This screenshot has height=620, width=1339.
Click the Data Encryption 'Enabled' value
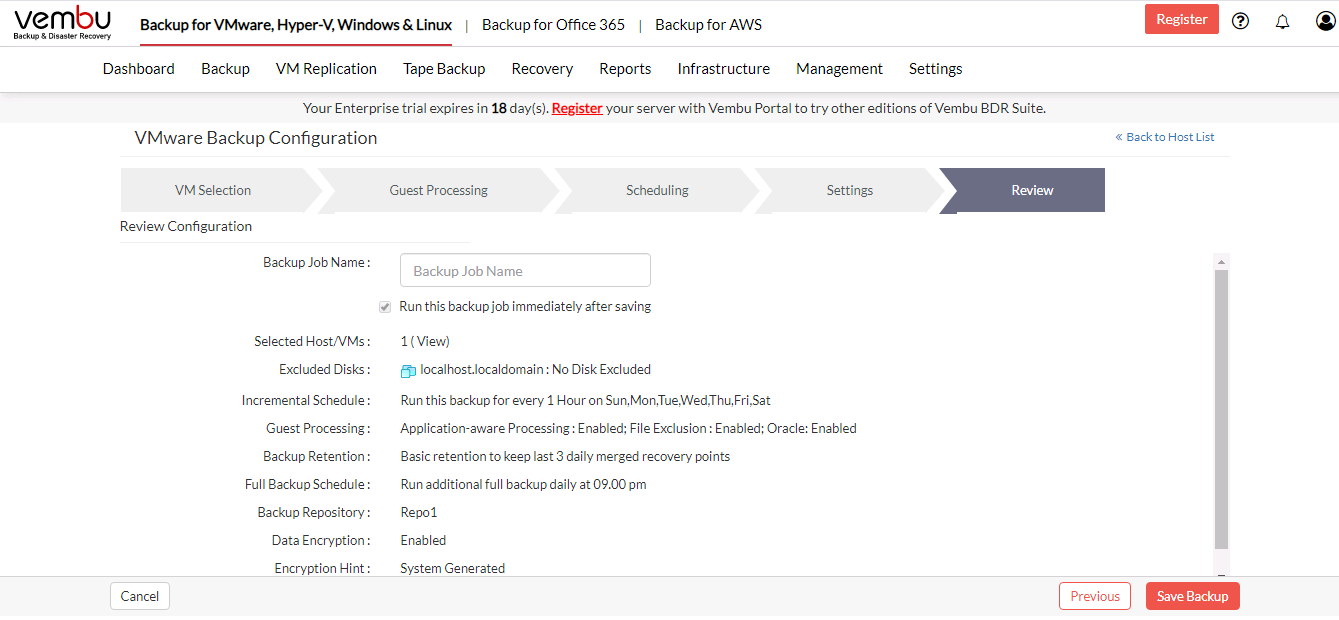click(423, 541)
